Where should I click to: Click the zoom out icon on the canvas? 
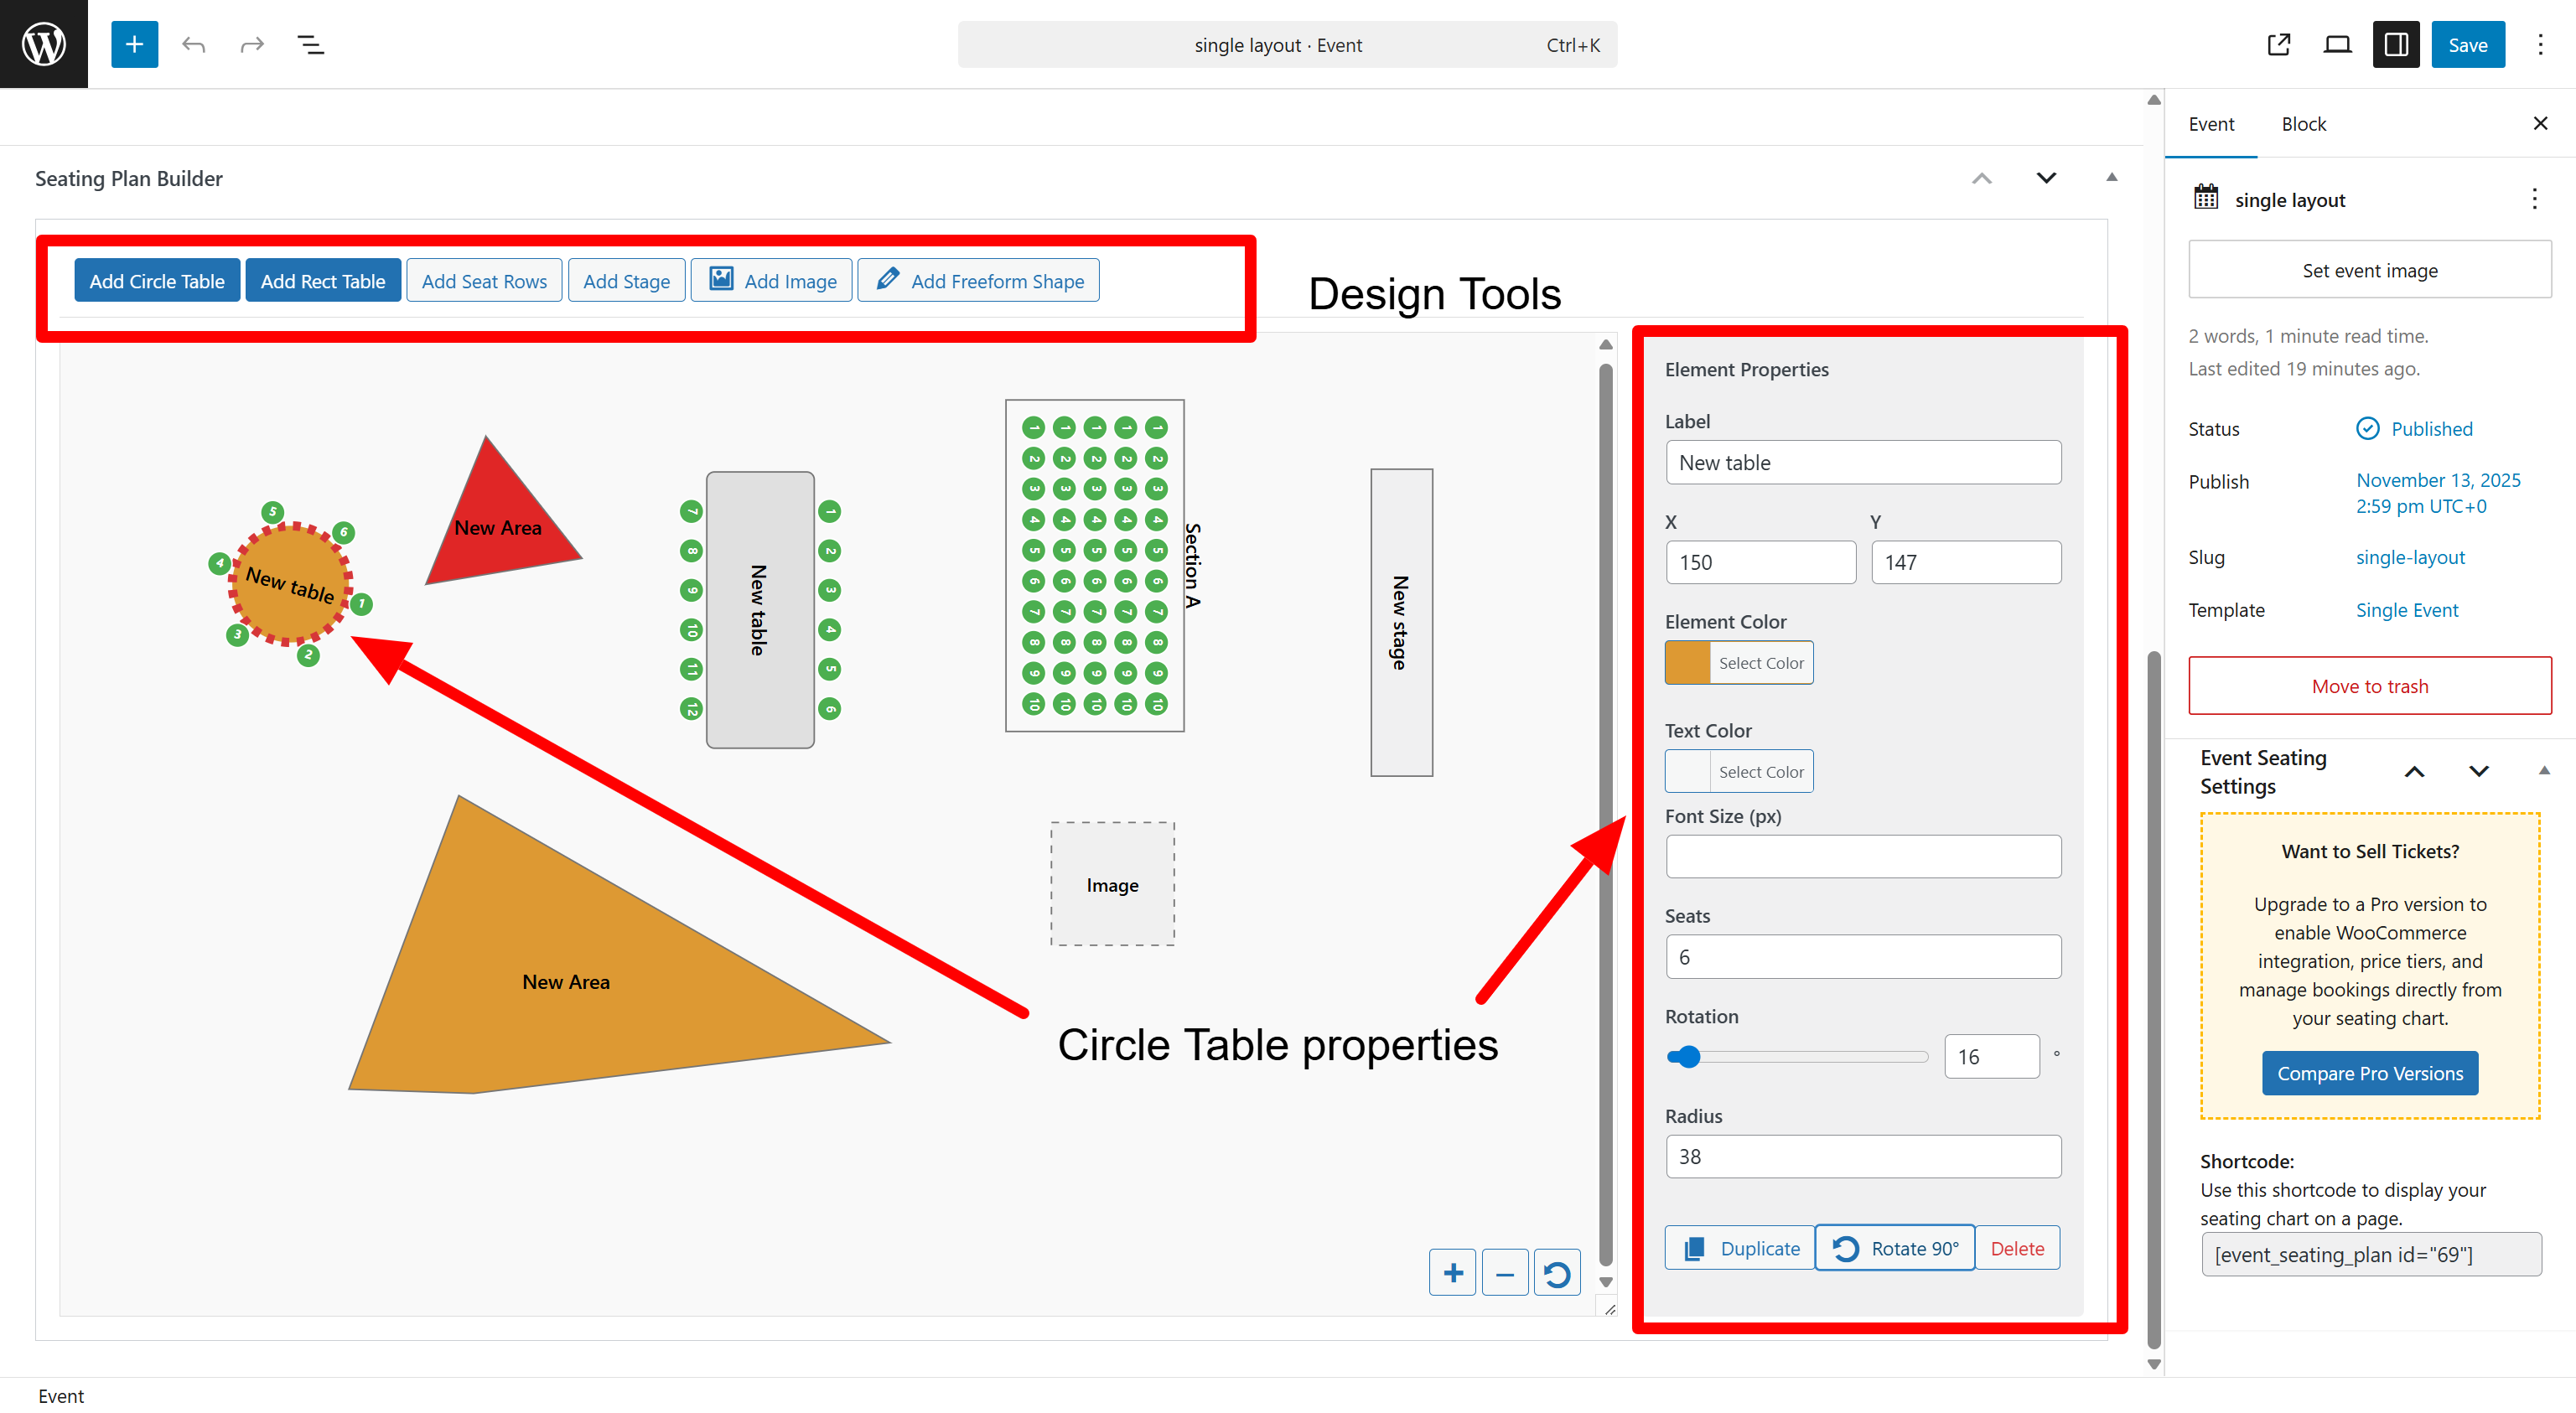coord(1505,1272)
